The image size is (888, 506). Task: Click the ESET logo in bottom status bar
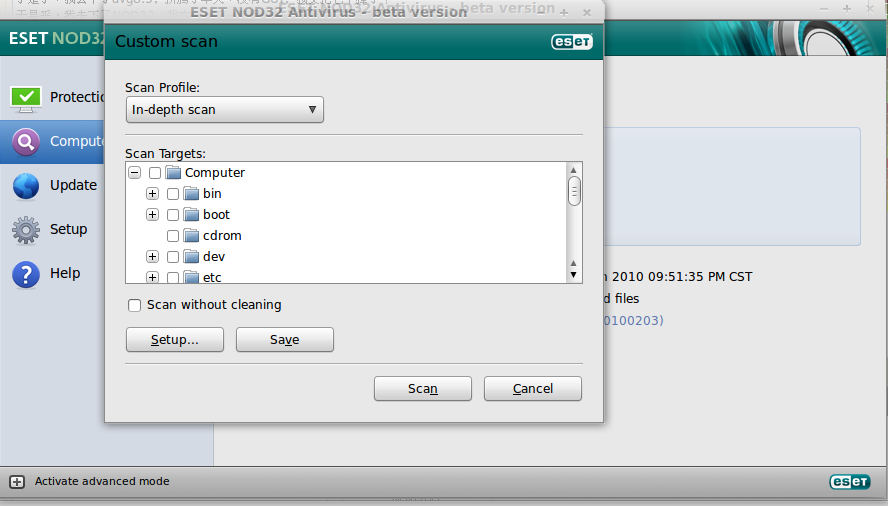tap(849, 482)
